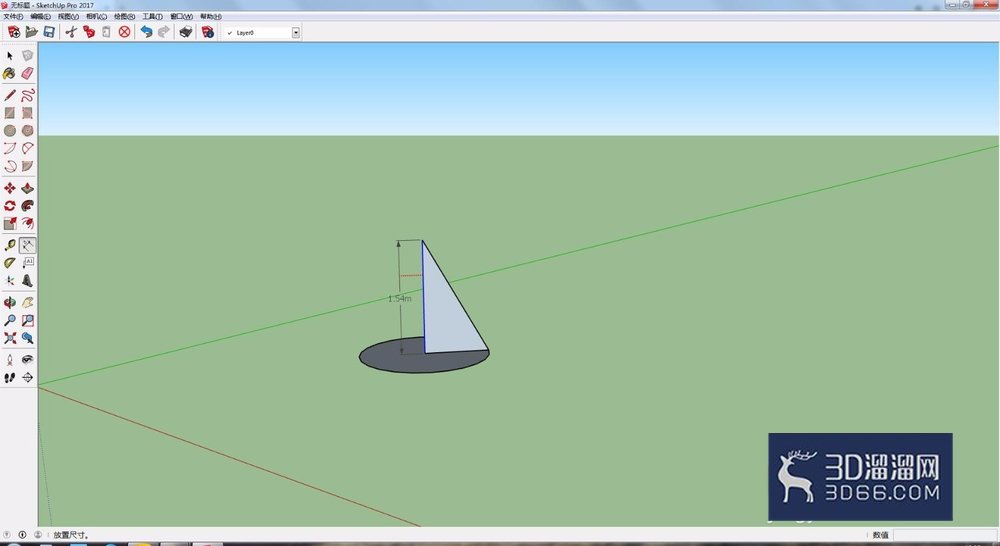The height and width of the screenshot is (546, 1000).
Task: Select the 3 Point Arc tool
Action: click(x=10, y=166)
